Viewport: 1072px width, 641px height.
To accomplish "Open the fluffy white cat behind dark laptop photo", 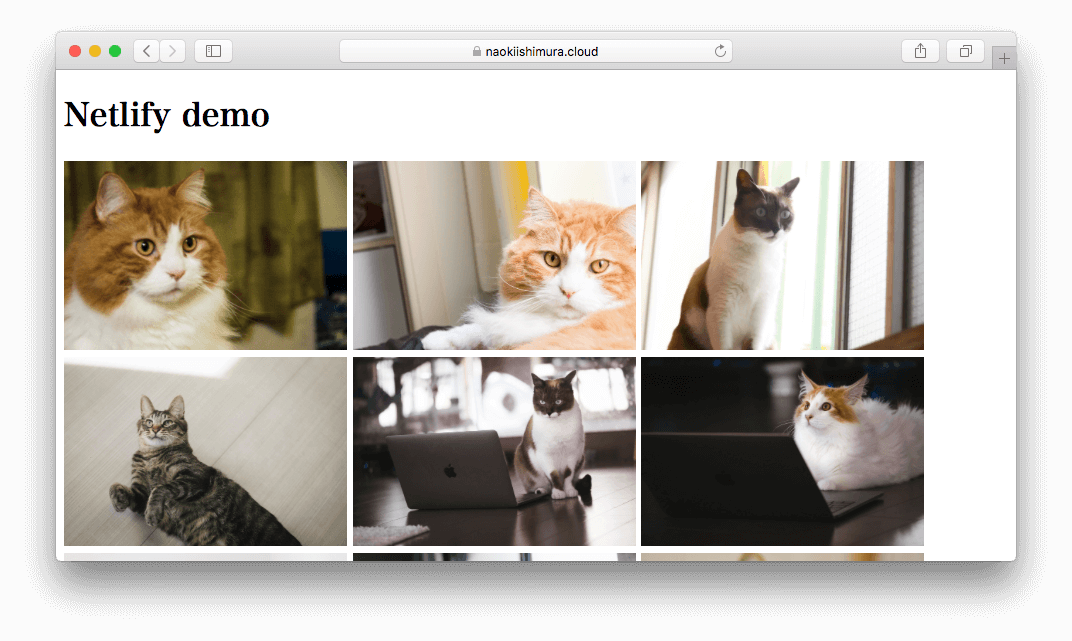I will 782,451.
